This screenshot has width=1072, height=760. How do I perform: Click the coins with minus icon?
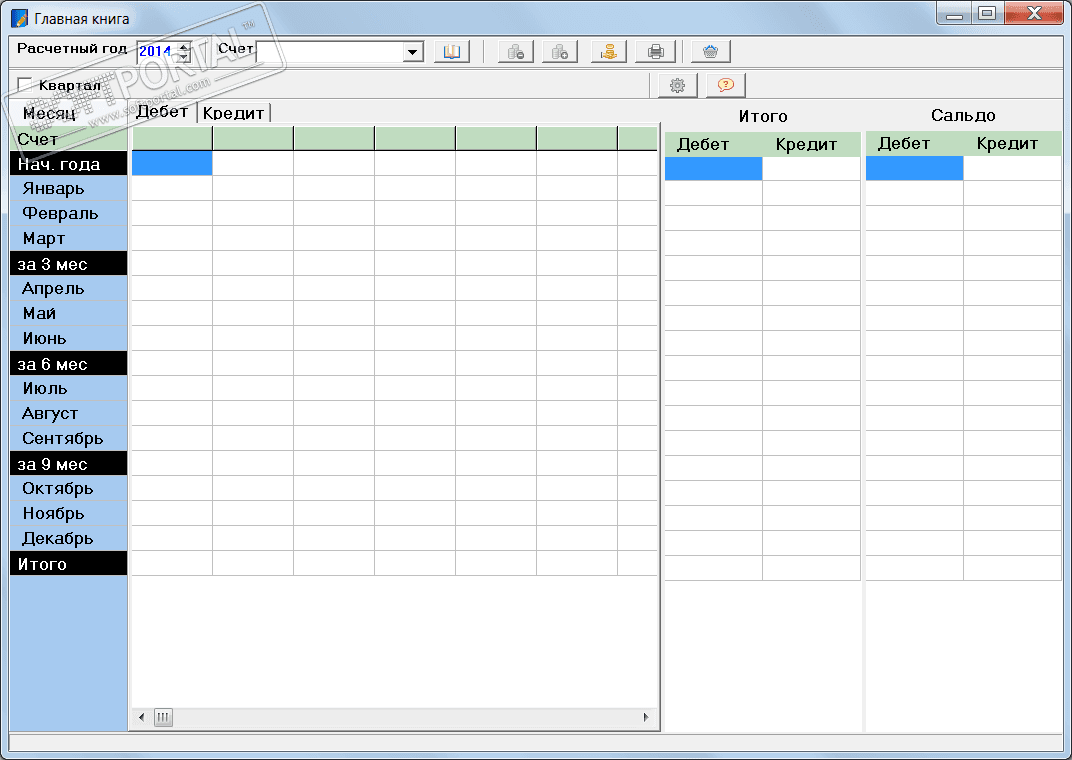pyautogui.click(x=516, y=51)
